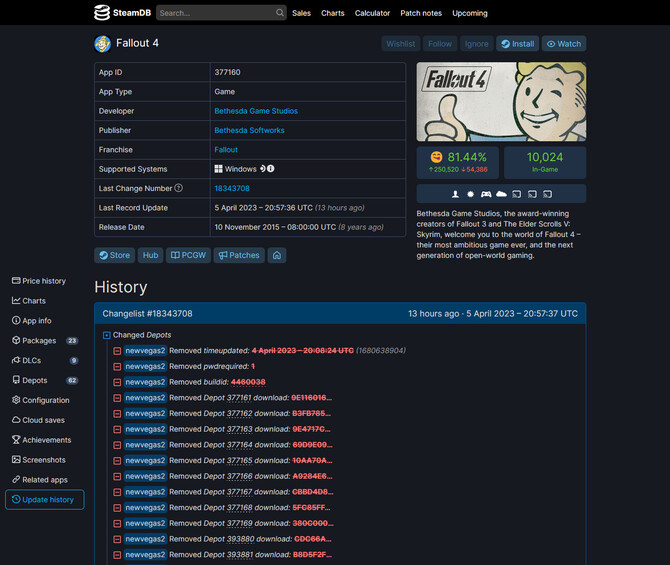This screenshot has width=670, height=565.
Task: Open Bethesda Game Studios developer link
Action: (256, 111)
